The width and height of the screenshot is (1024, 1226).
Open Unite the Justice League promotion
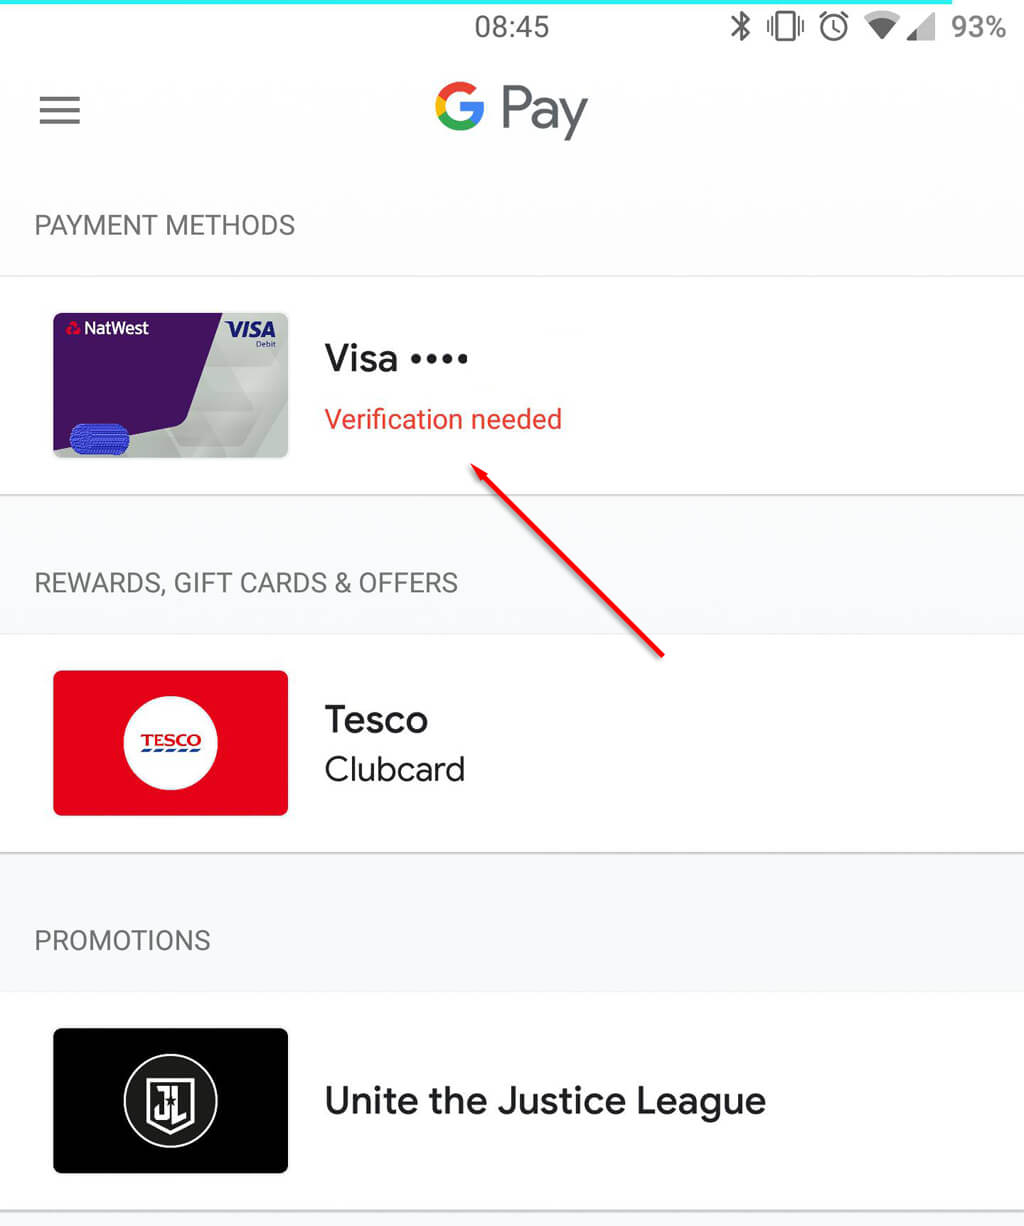click(545, 1101)
